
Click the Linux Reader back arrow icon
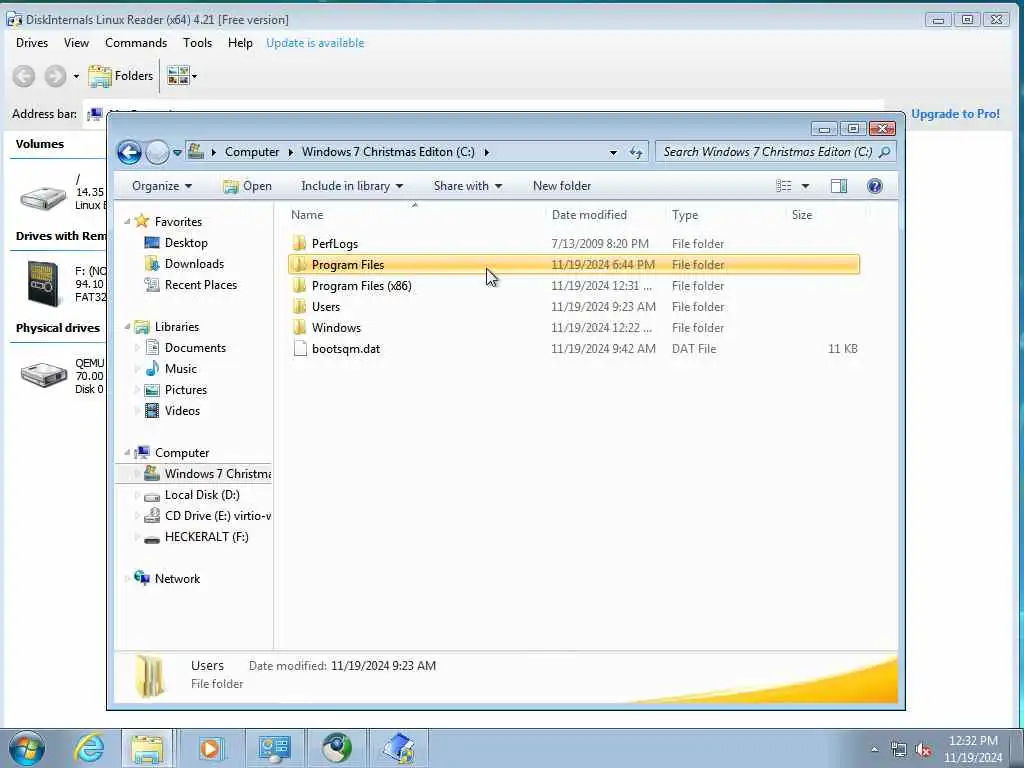(x=24, y=76)
